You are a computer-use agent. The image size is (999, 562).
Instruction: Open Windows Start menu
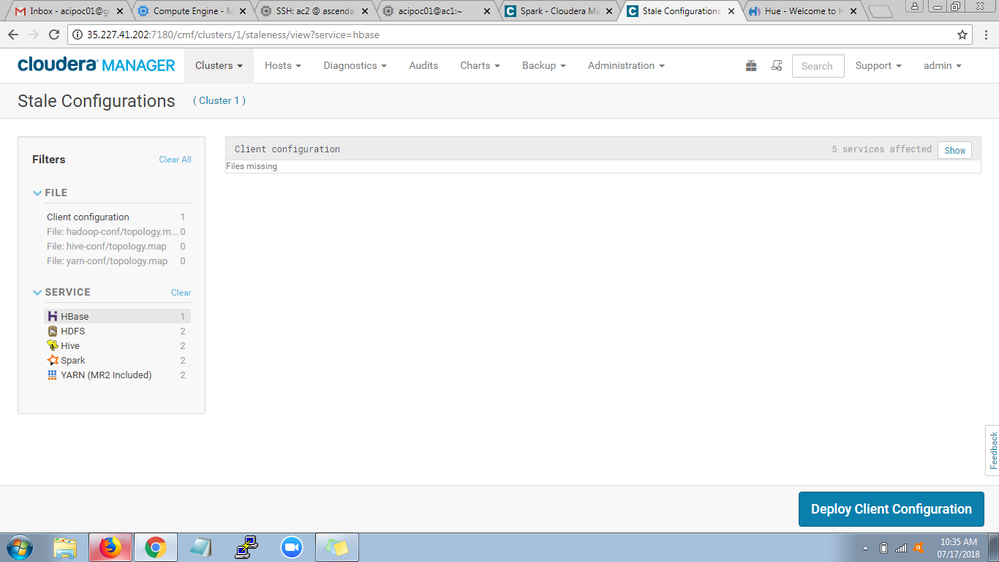pyautogui.click(x=20, y=547)
